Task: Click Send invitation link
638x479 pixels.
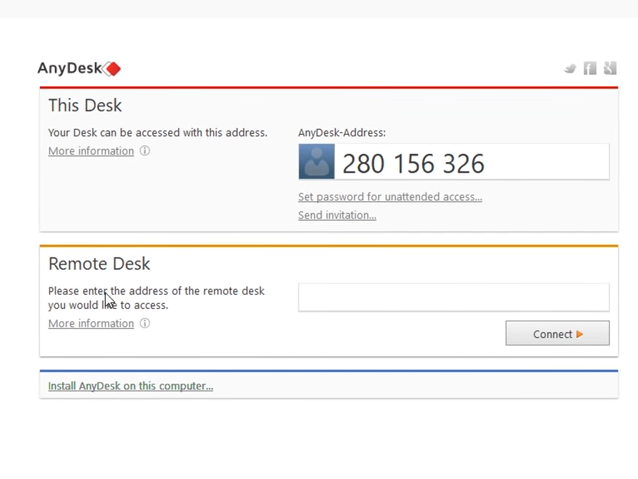Action: [x=337, y=215]
